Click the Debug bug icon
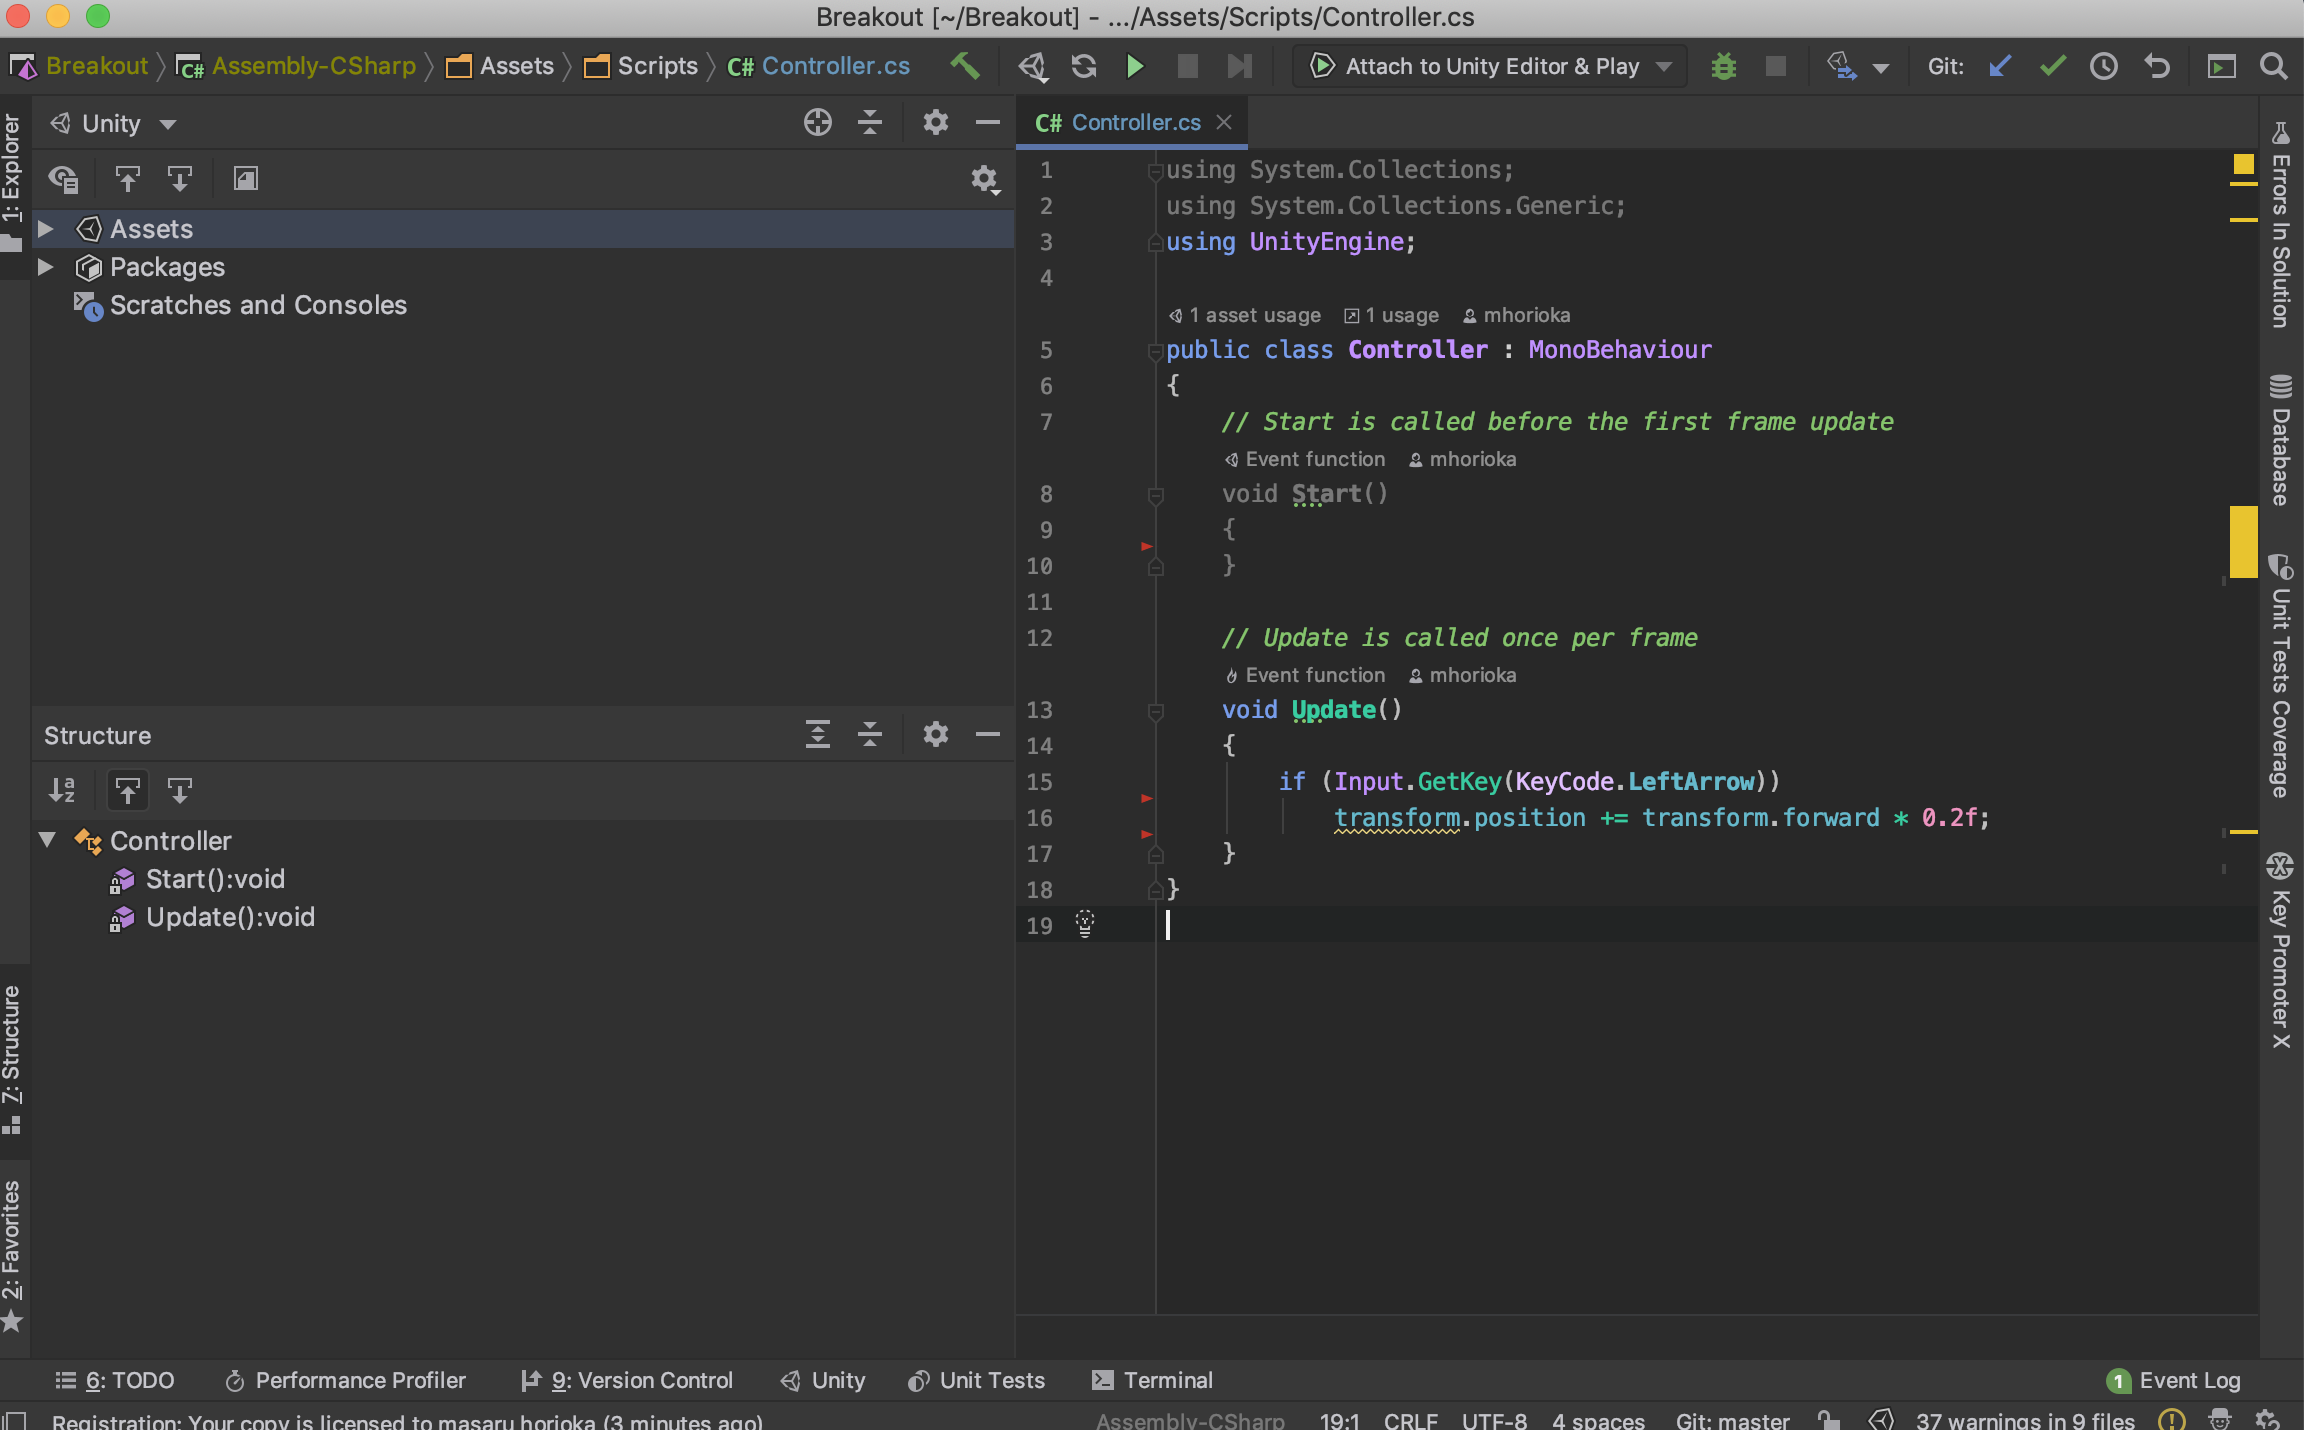 click(1723, 66)
